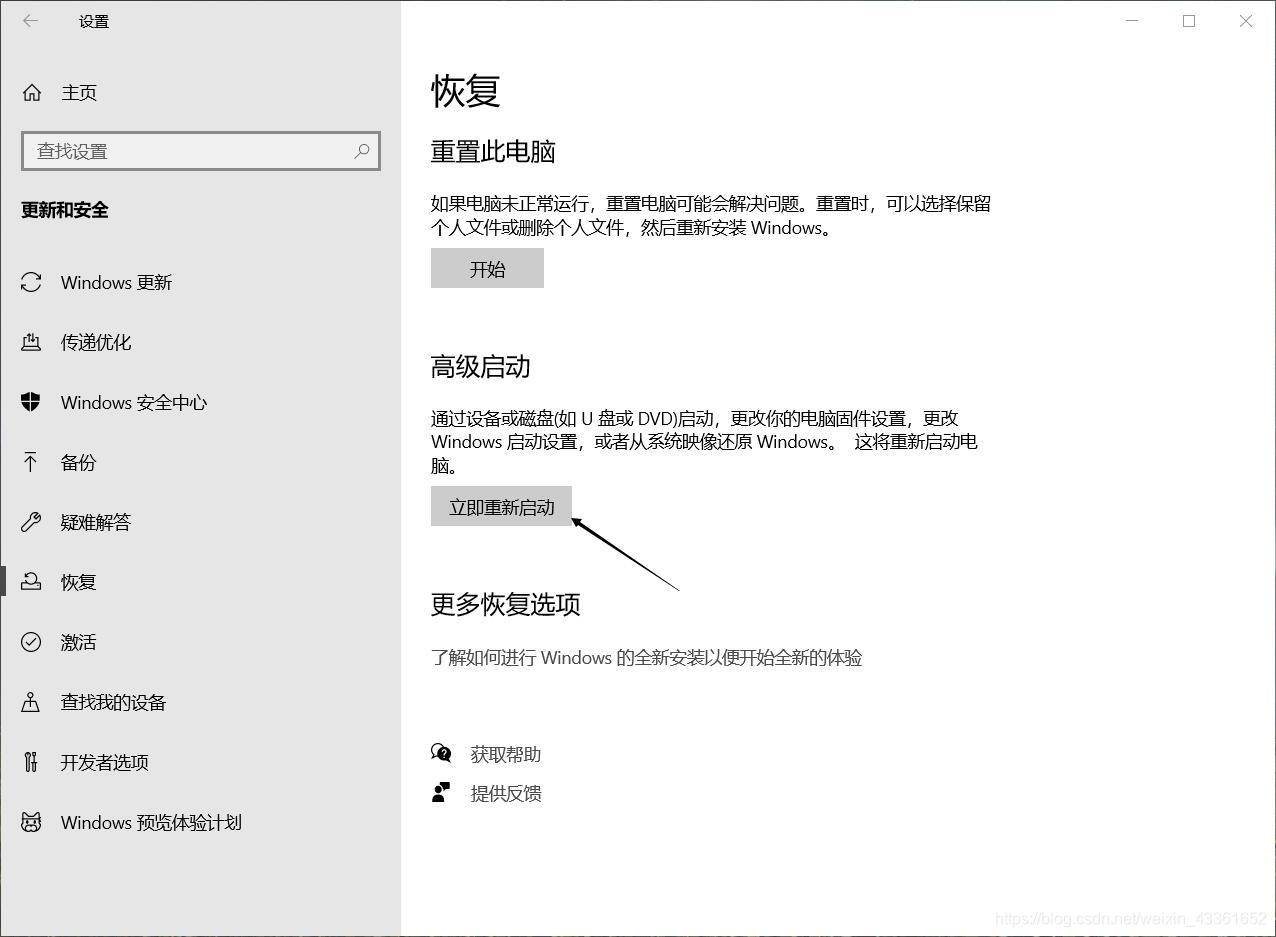Click the back arrow in Settings title bar
Viewport: 1276px width, 937px height.
tap(30, 20)
